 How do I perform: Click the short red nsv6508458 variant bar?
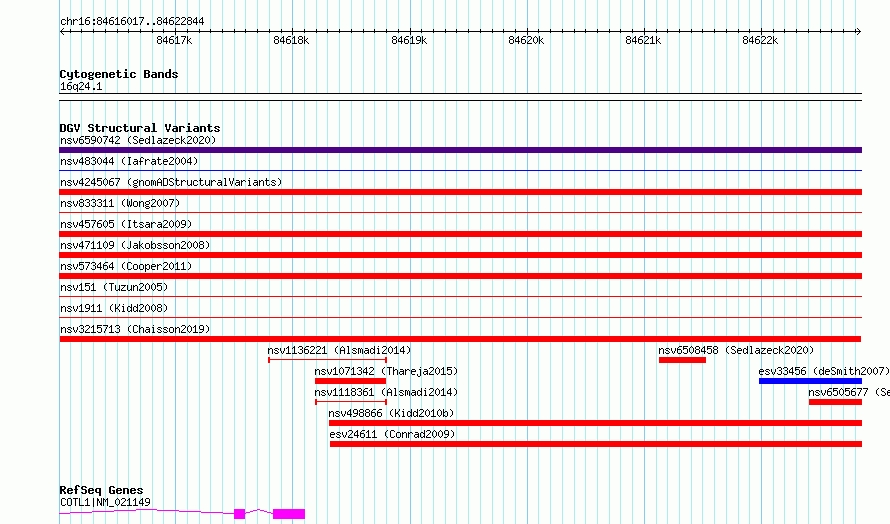coord(682,360)
